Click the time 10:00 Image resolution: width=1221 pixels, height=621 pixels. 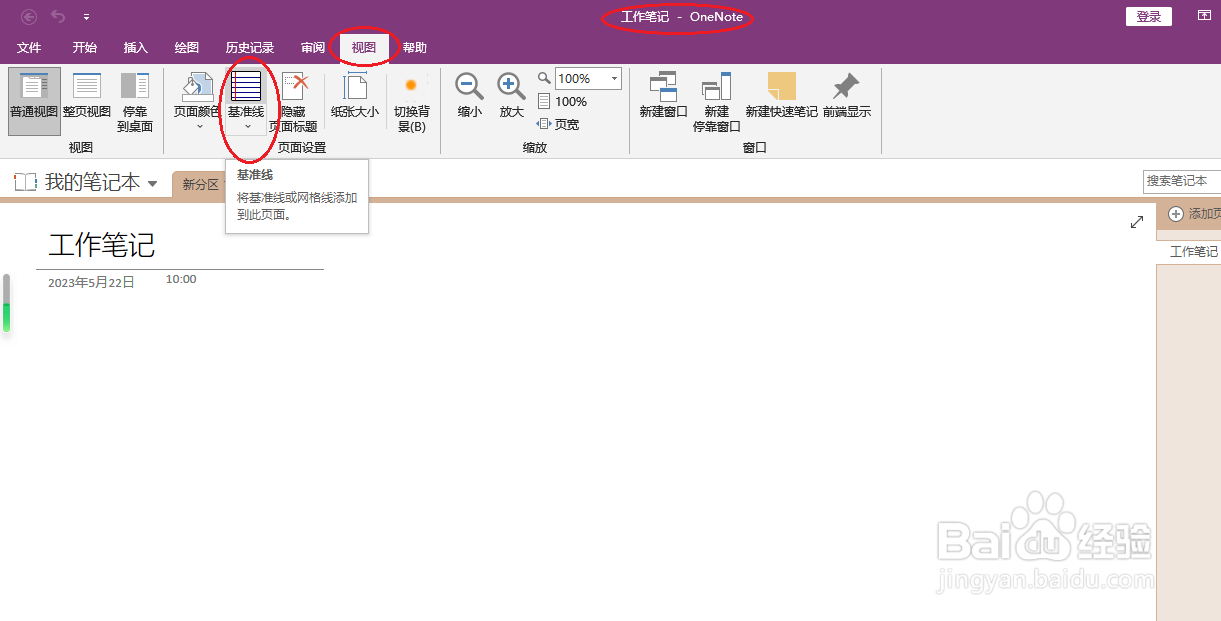click(x=181, y=279)
